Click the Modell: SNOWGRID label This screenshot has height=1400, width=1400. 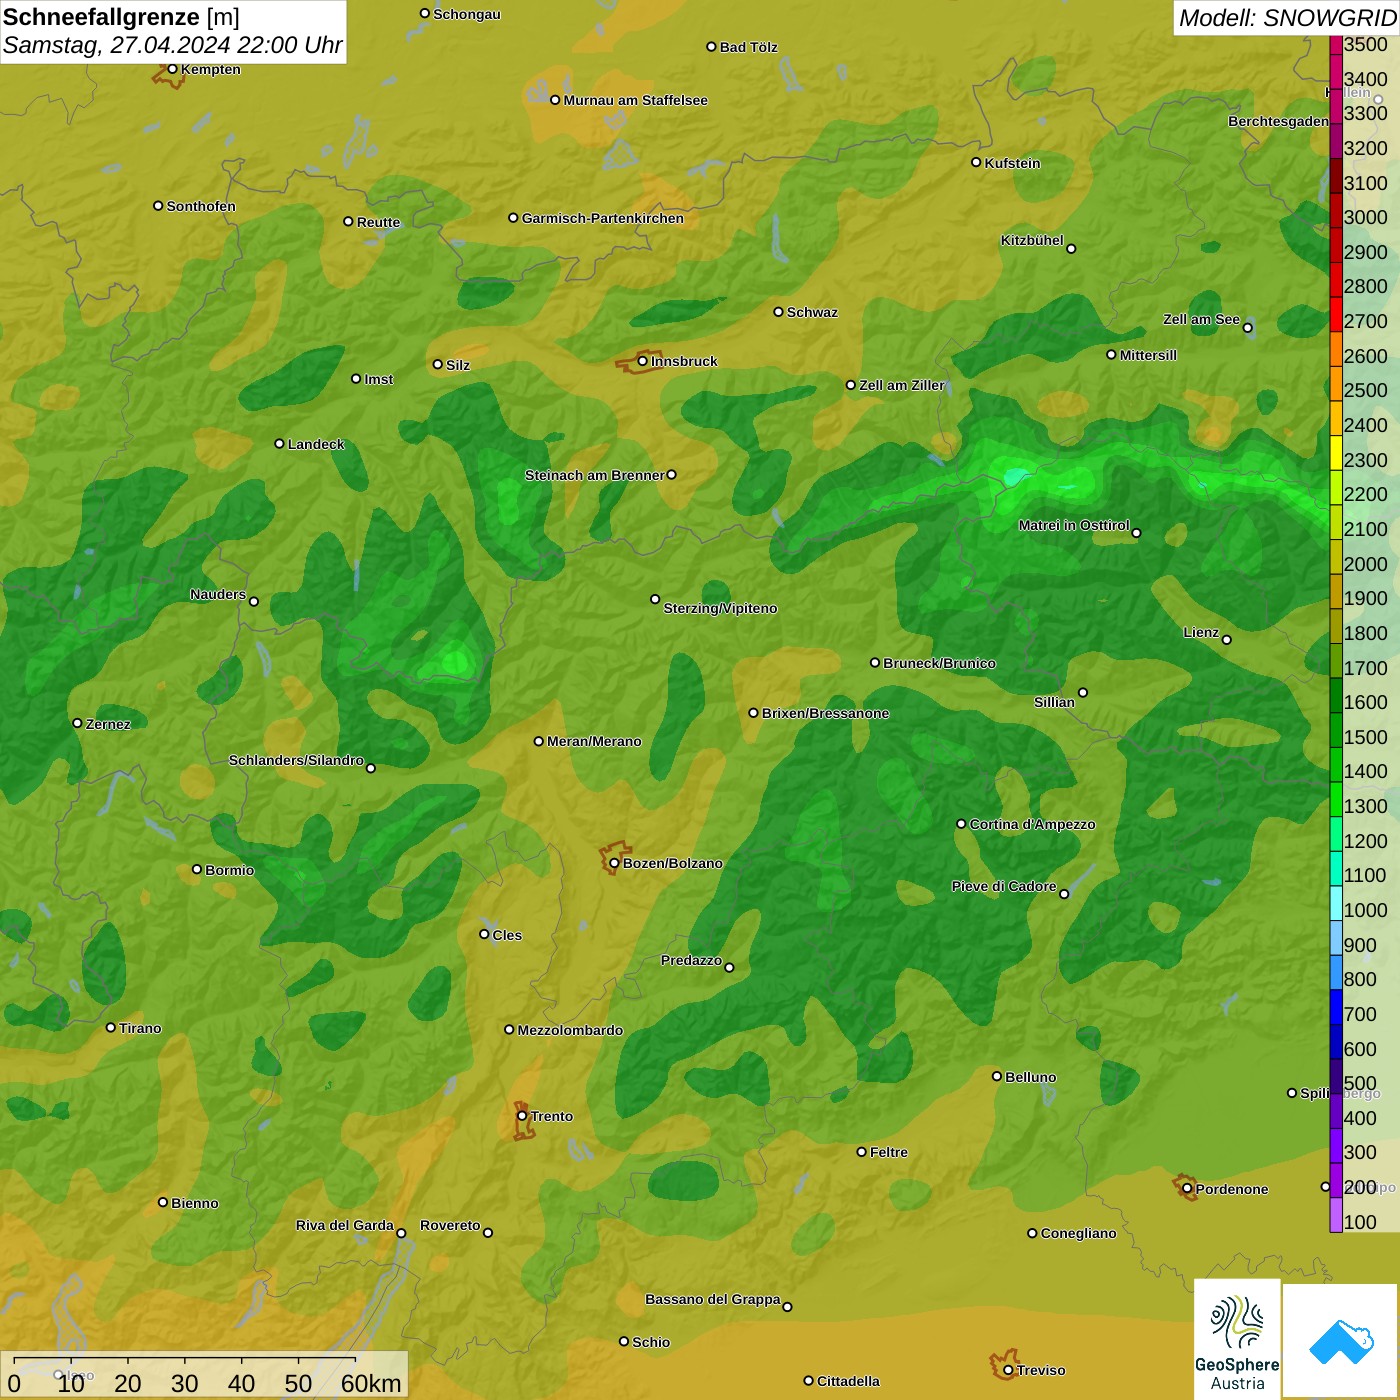pyautogui.click(x=1287, y=18)
